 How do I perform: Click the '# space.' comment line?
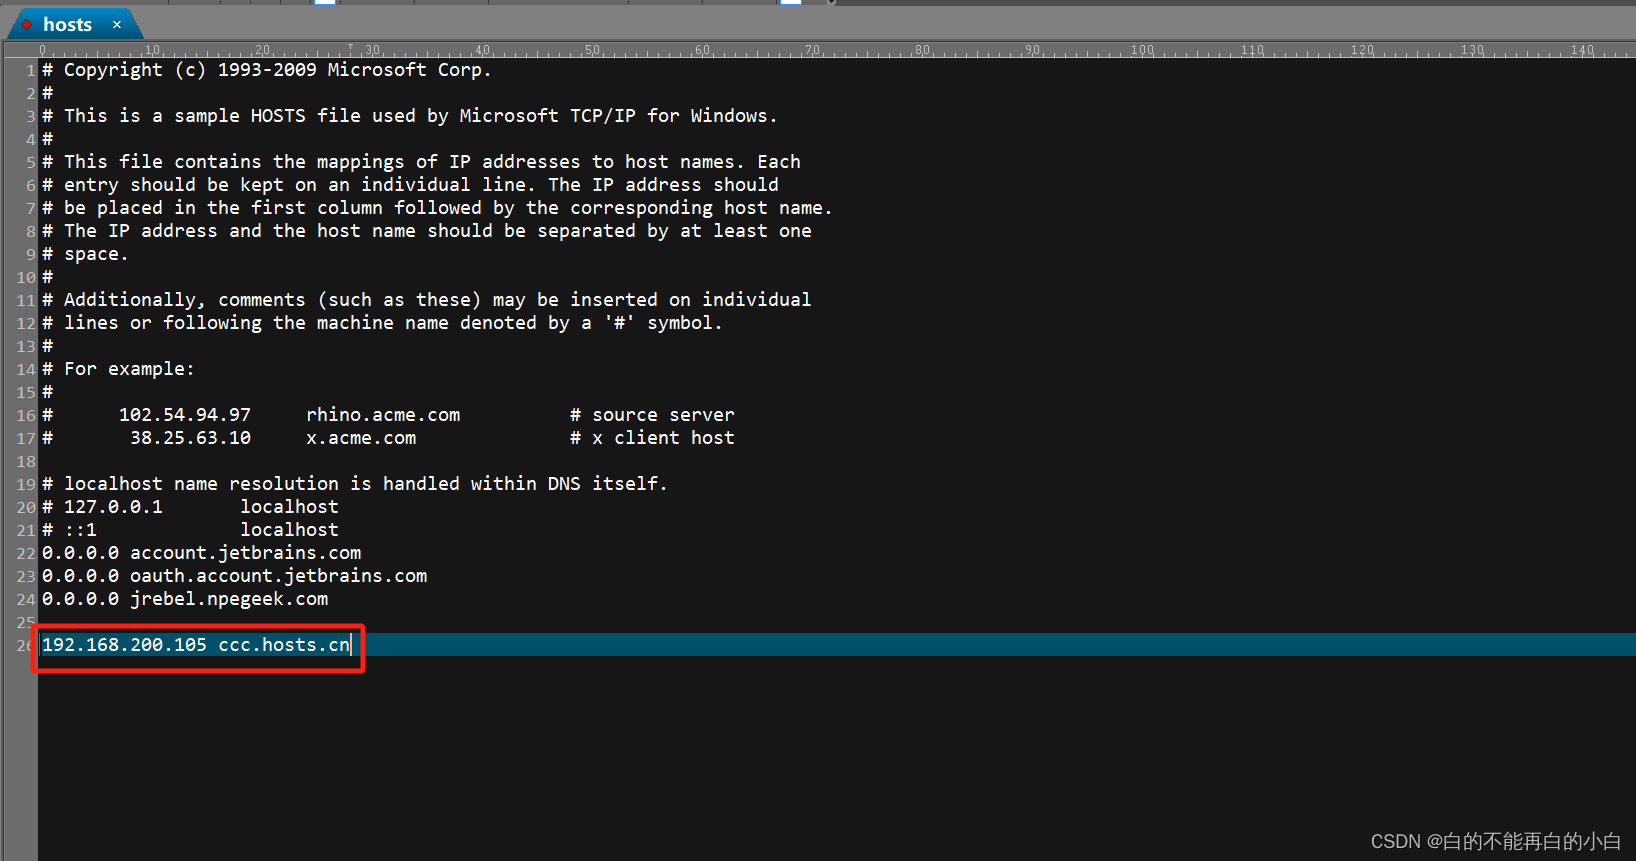tap(85, 254)
